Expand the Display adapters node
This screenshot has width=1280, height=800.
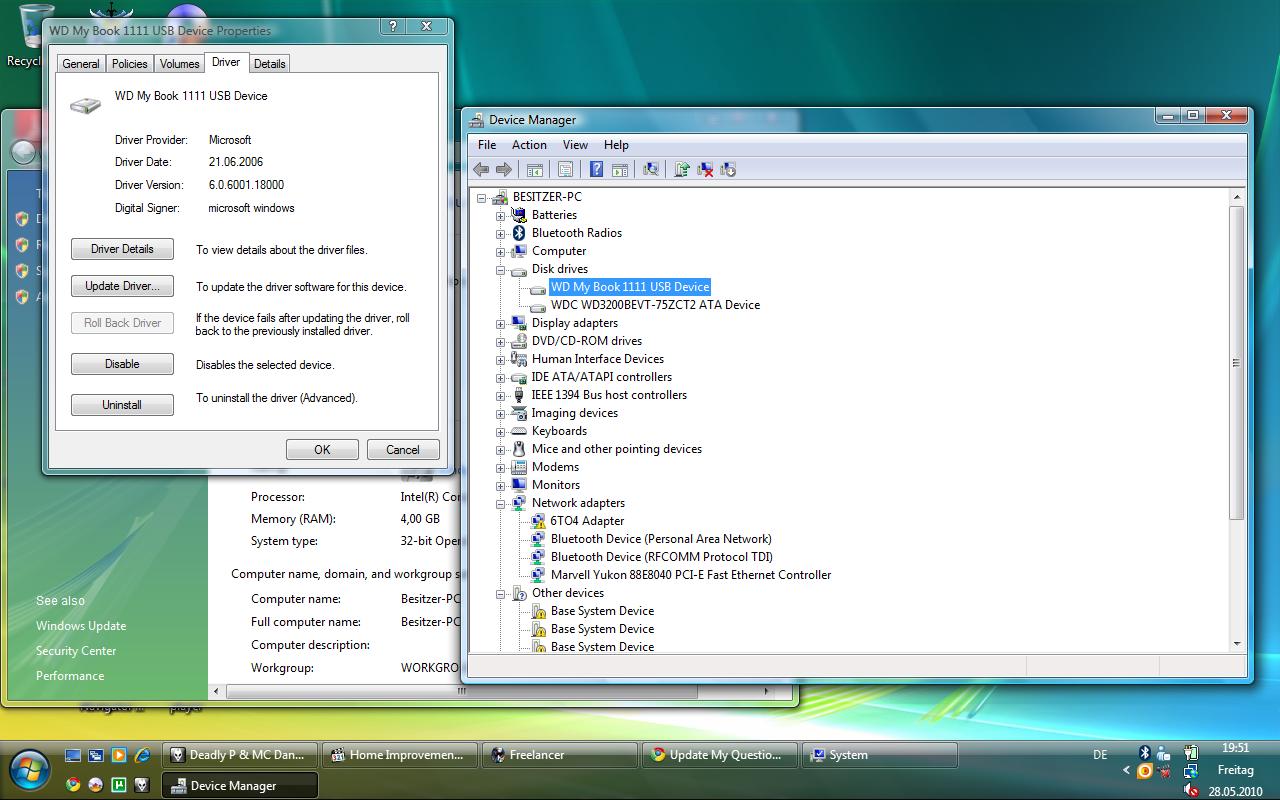(x=500, y=323)
